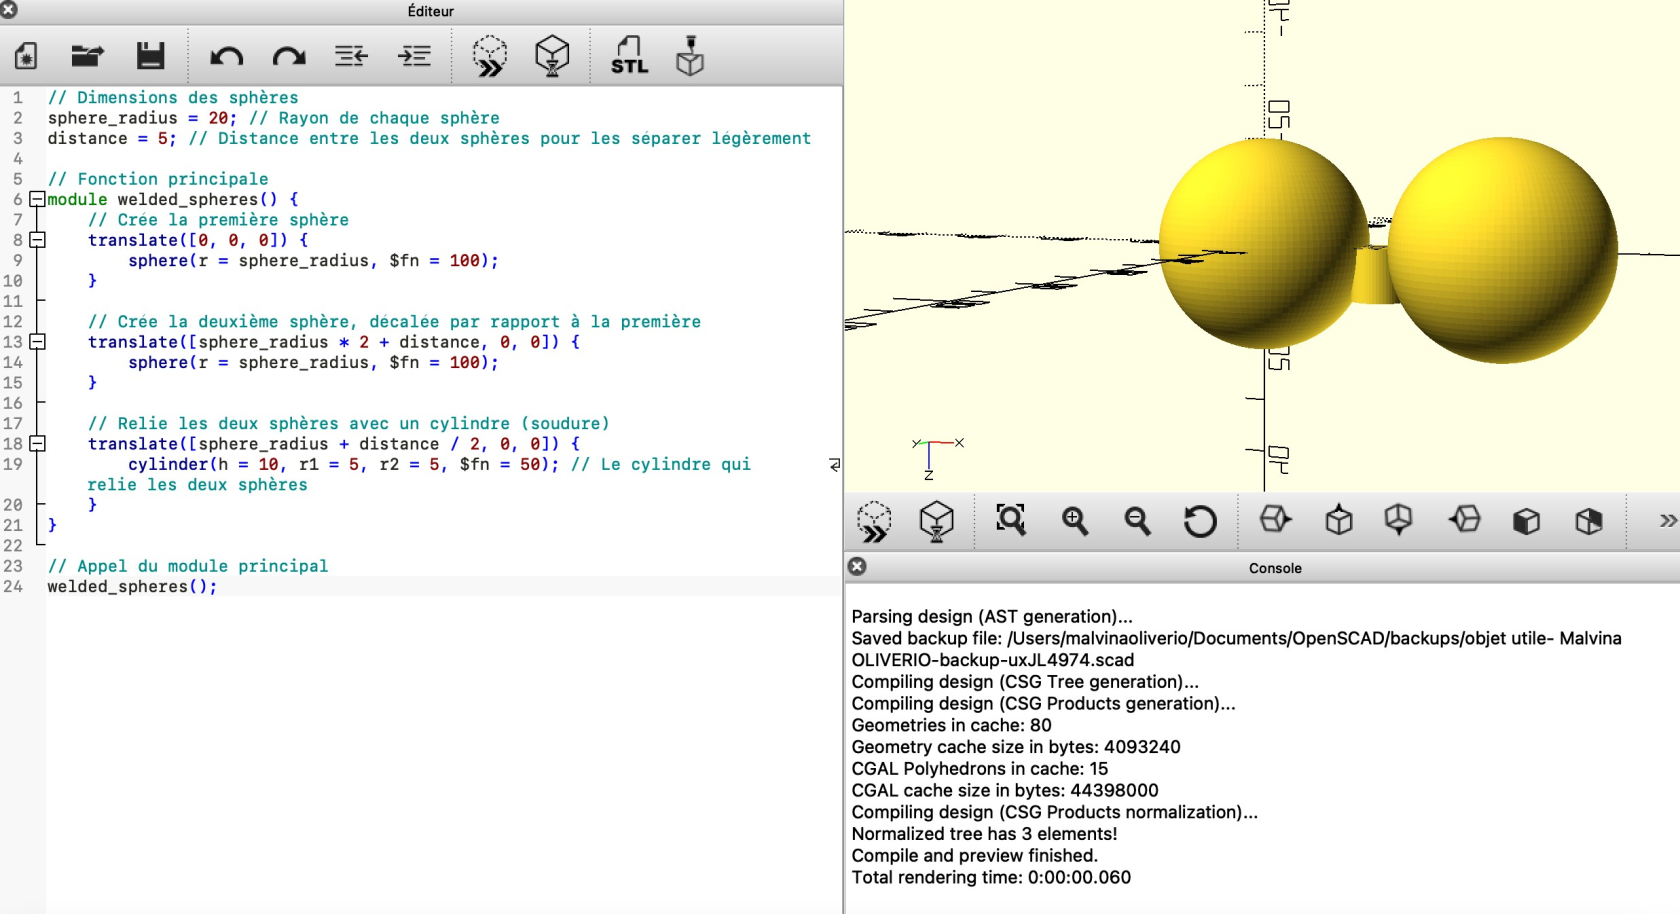This screenshot has height=914, width=1680.
Task: Click the New file icon in editor toolbar
Action: 27,56
